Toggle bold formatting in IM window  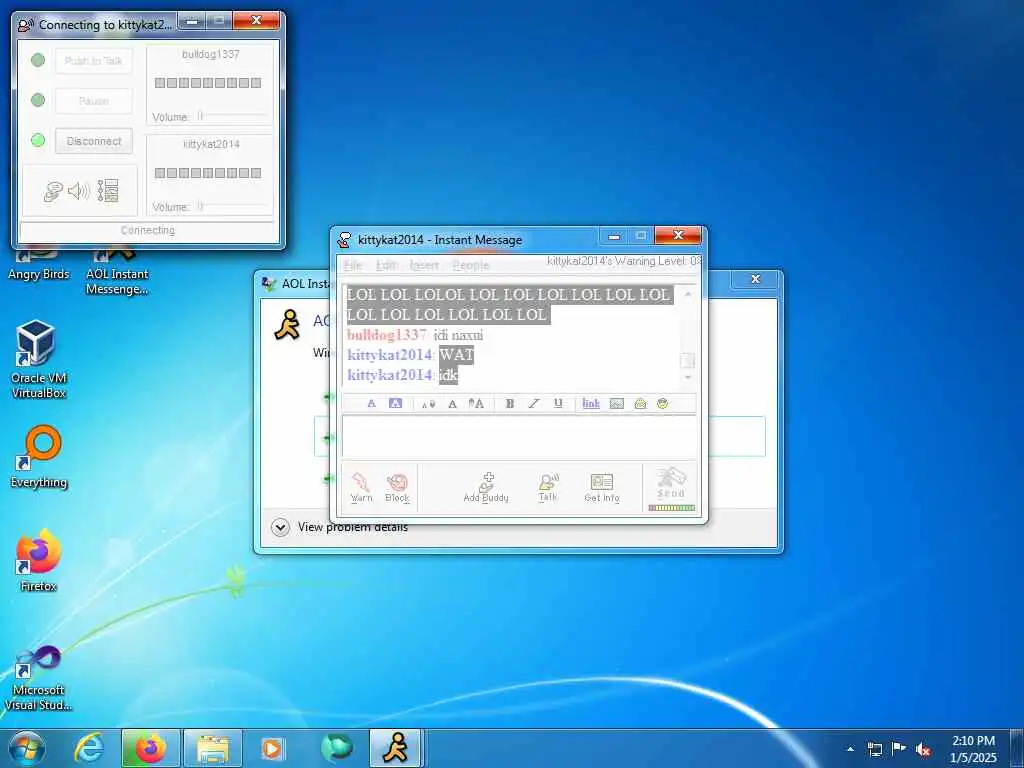[509, 404]
